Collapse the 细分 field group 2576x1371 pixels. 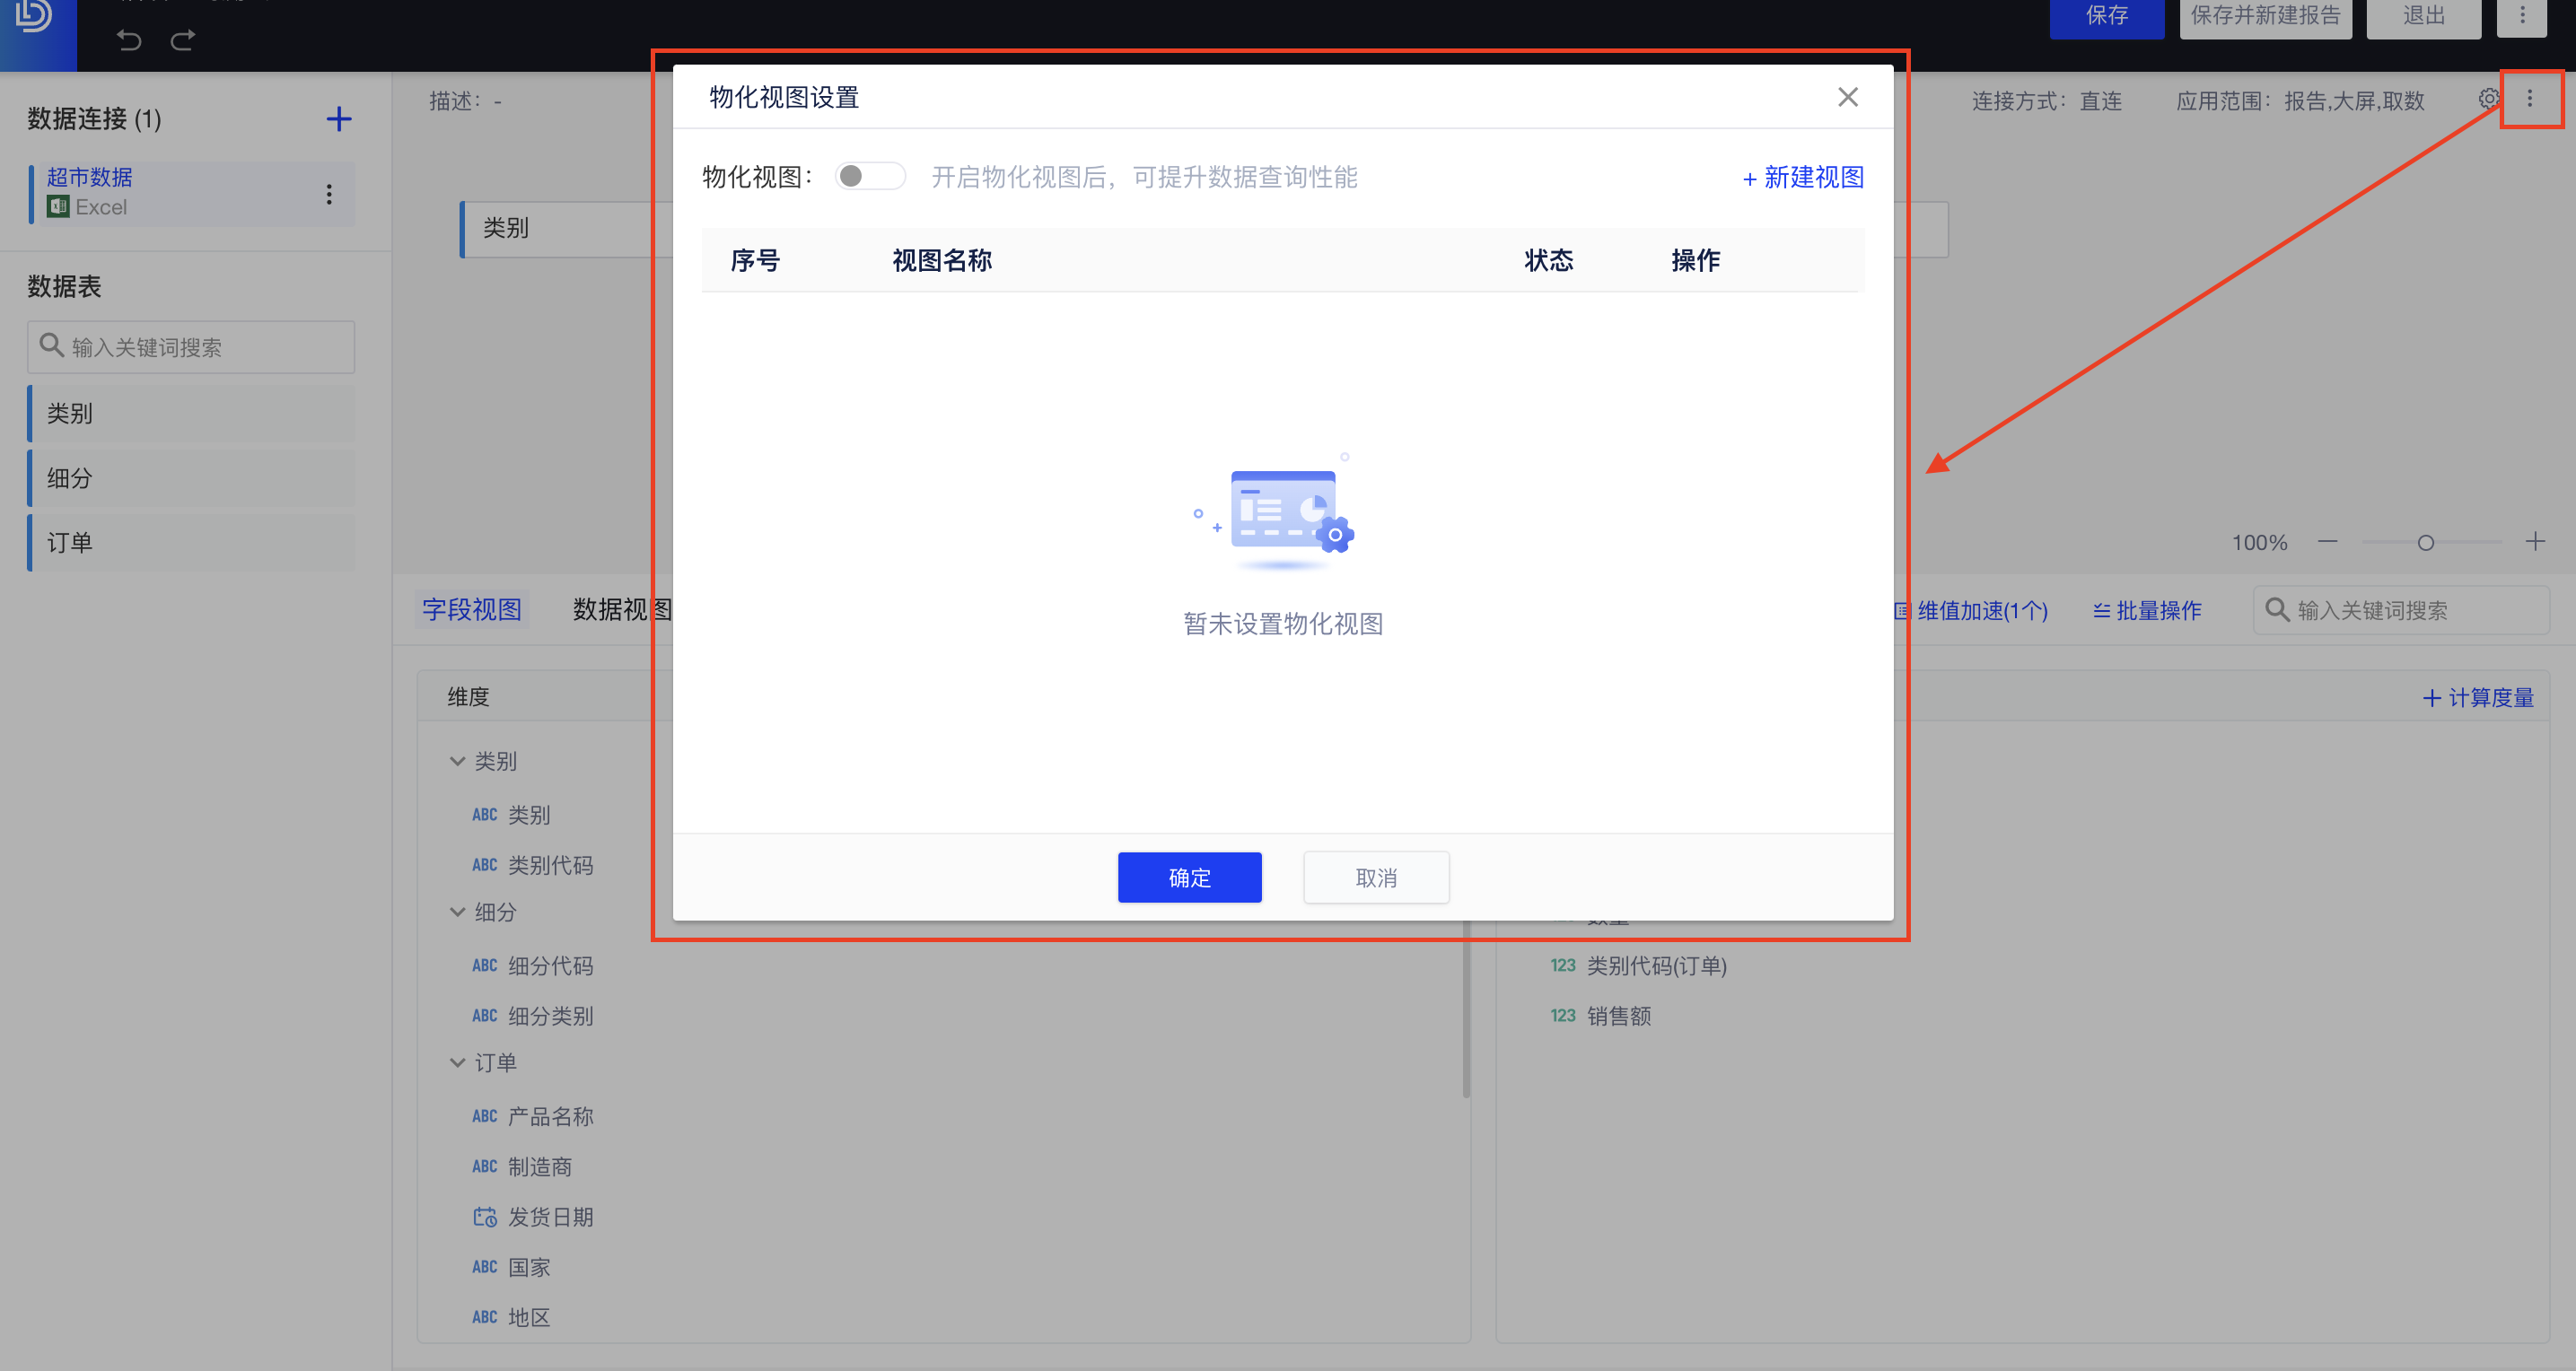pyautogui.click(x=458, y=912)
